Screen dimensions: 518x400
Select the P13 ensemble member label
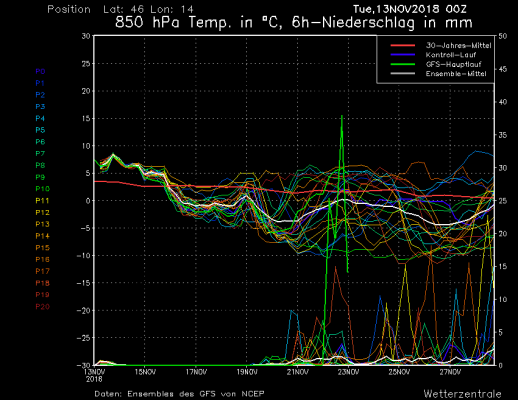(43, 224)
